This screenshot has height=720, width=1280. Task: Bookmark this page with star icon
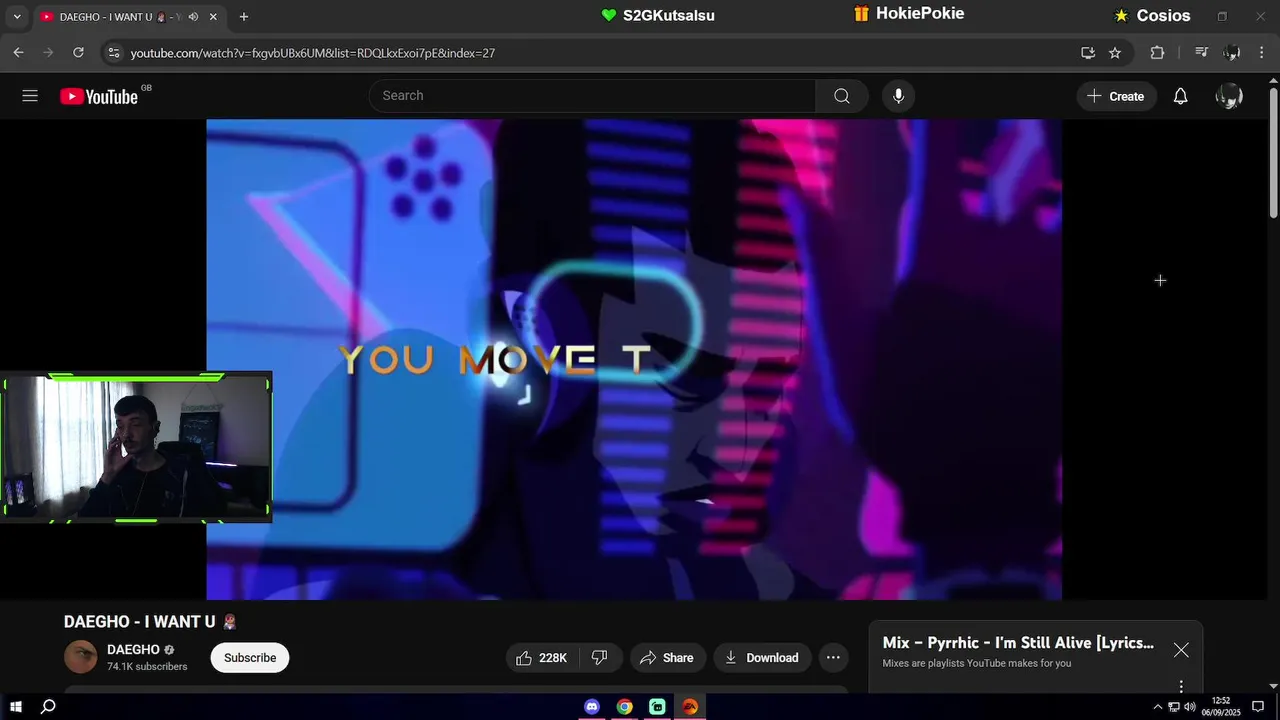pos(1115,53)
